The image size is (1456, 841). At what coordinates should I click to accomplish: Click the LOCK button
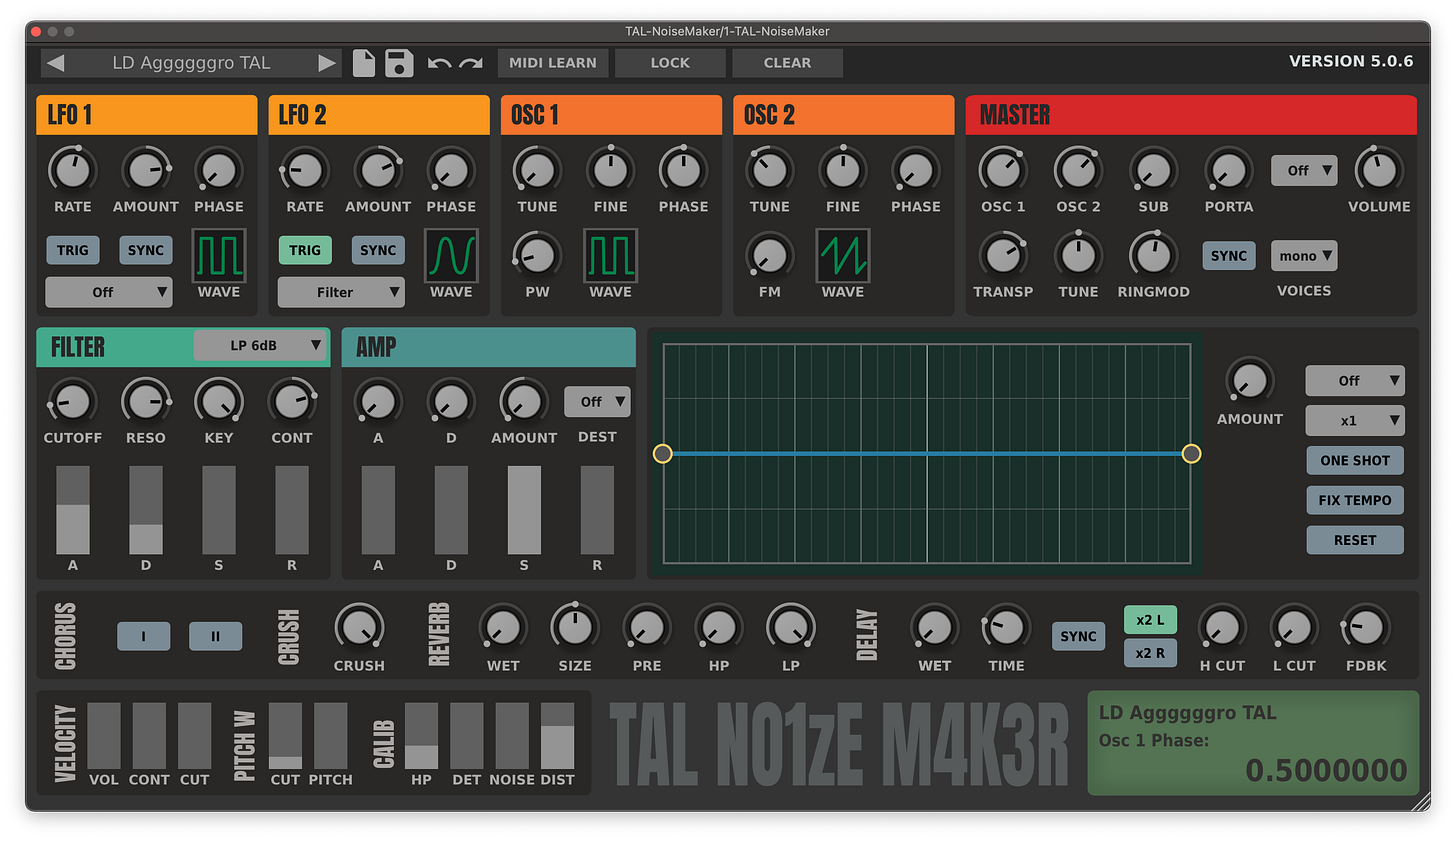click(670, 63)
